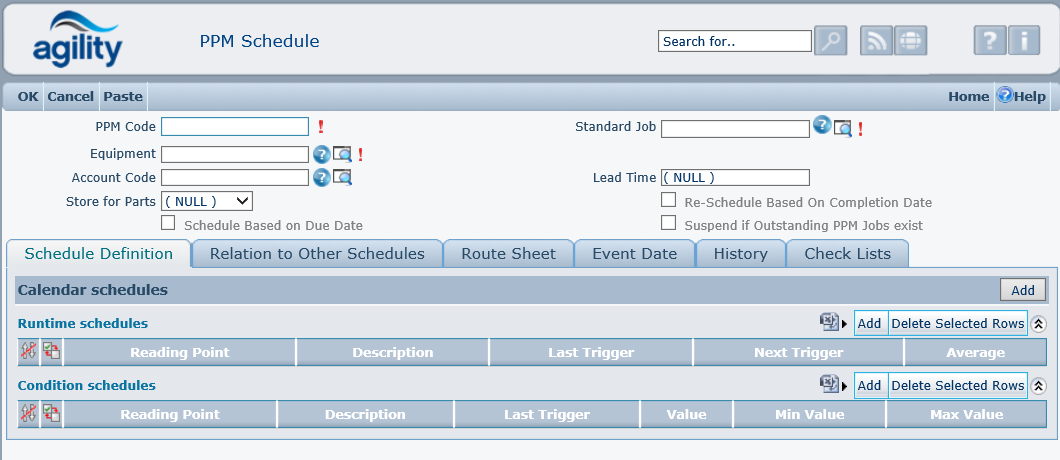The height and width of the screenshot is (460, 1060).
Task: Click Account Code lookup magnifier icon
Action: click(343, 178)
